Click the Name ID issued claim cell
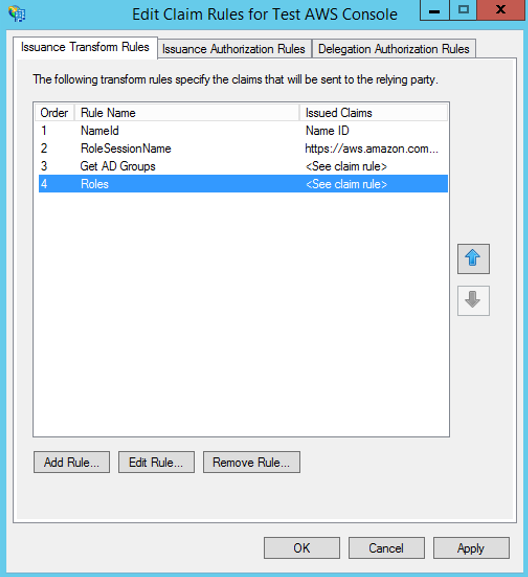Viewport: 528px width, 577px height. point(327,131)
